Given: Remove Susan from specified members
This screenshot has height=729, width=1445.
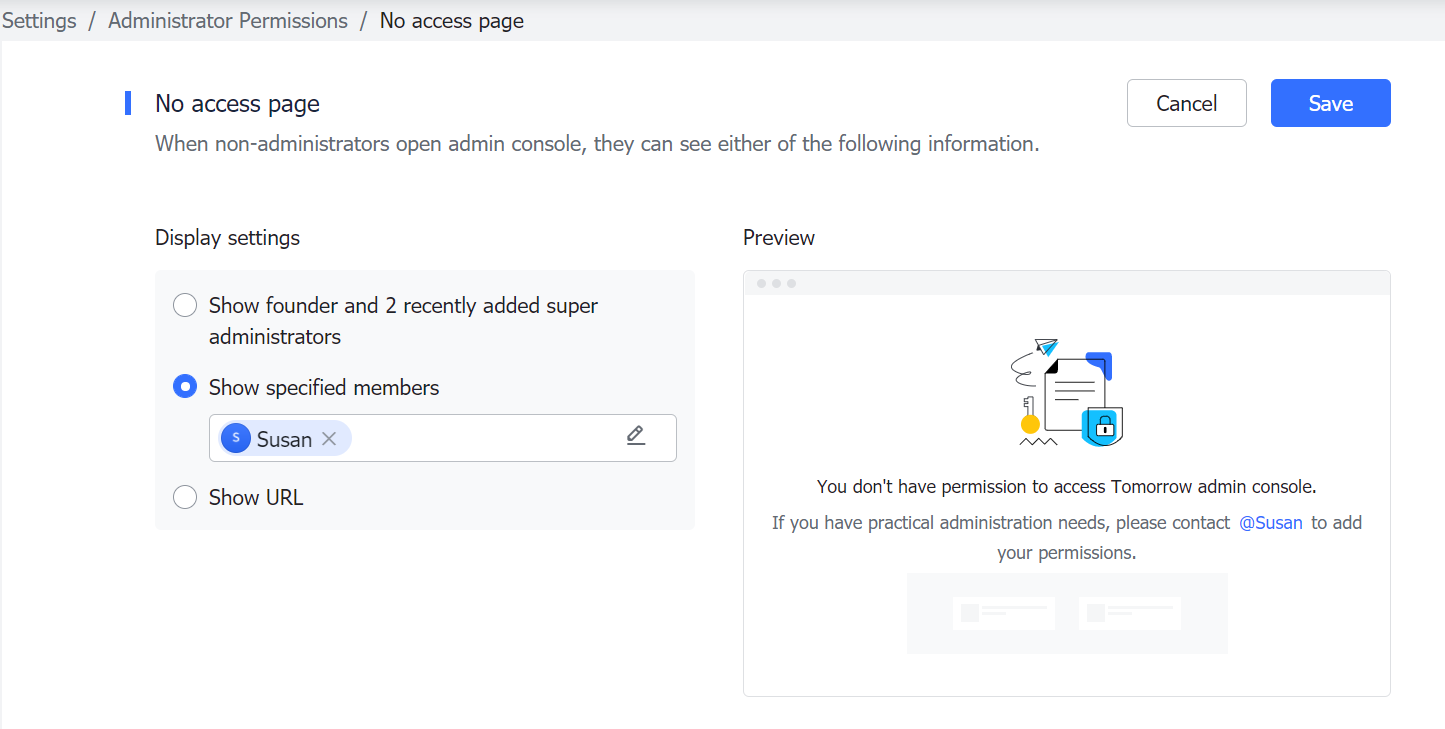Looking at the screenshot, I should [329, 439].
